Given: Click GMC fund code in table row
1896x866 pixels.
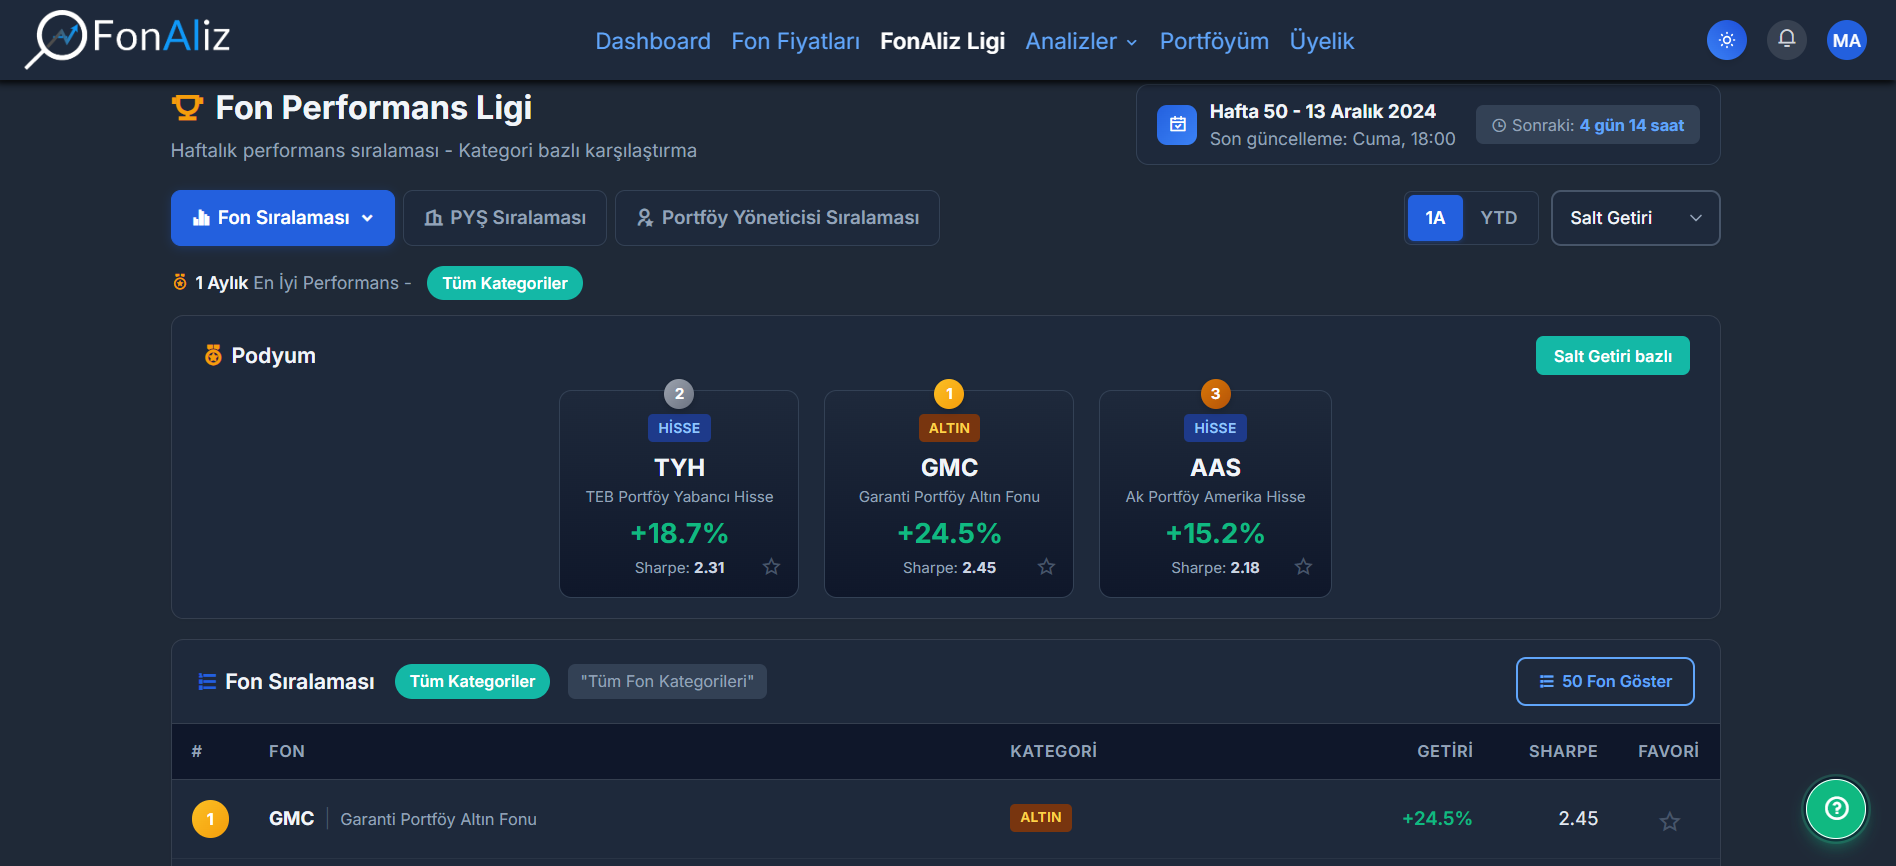Looking at the screenshot, I should (291, 818).
